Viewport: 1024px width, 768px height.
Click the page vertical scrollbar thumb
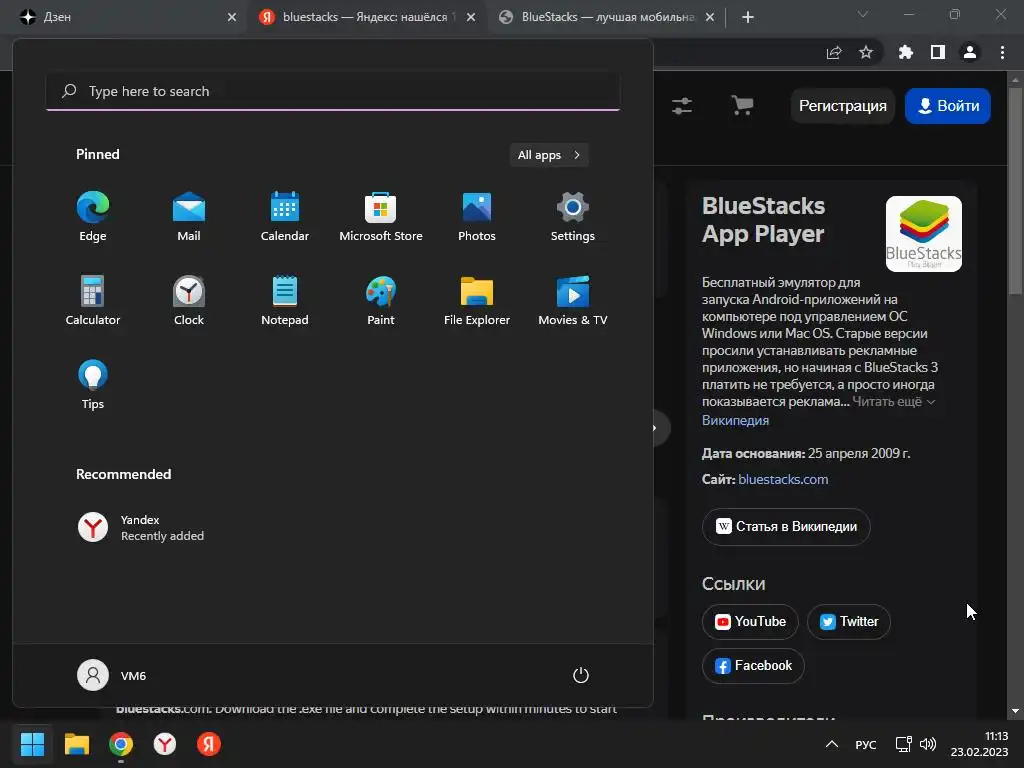click(x=1015, y=189)
